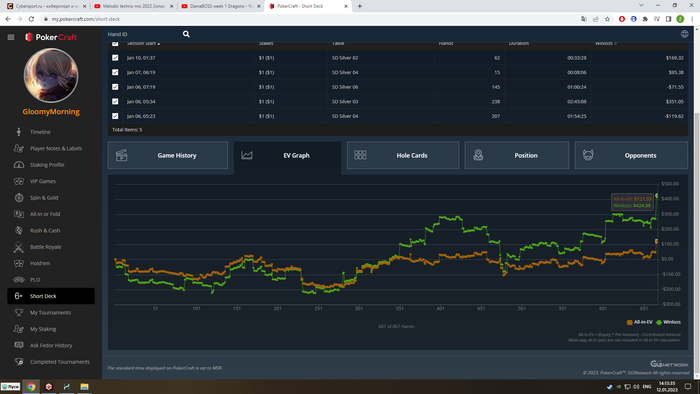Screen dimensions: 700x394
Task: Toggle checkbox for Jan 06, 07:19 session
Action: point(115,87)
